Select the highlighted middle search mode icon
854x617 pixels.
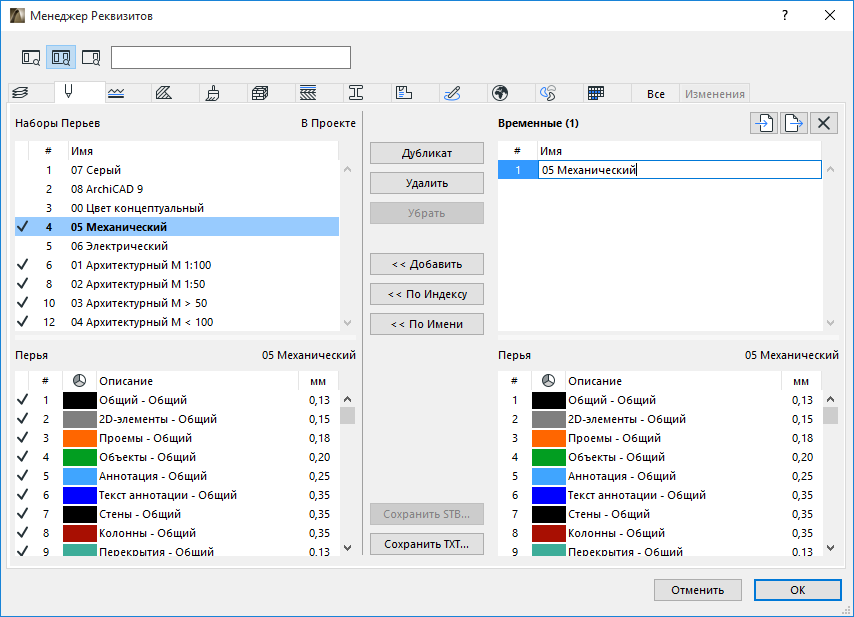[x=60, y=57]
